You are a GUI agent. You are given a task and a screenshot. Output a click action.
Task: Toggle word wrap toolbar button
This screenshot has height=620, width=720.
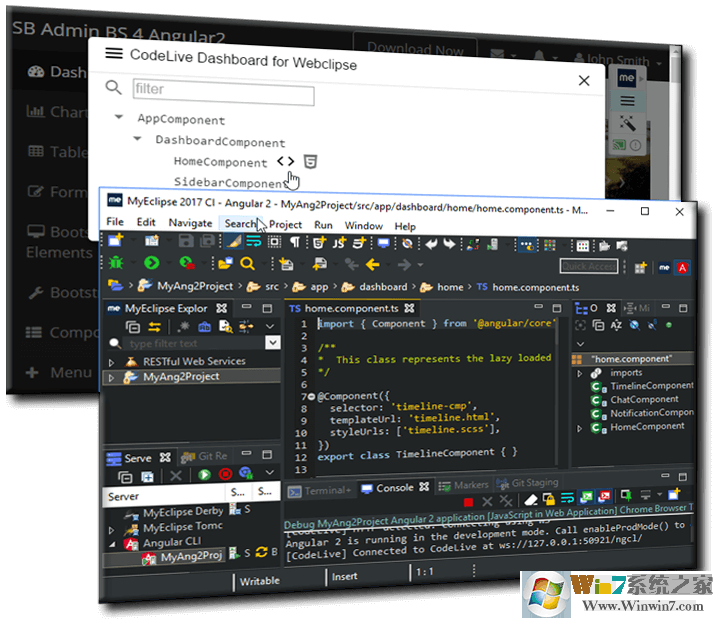click(x=254, y=241)
